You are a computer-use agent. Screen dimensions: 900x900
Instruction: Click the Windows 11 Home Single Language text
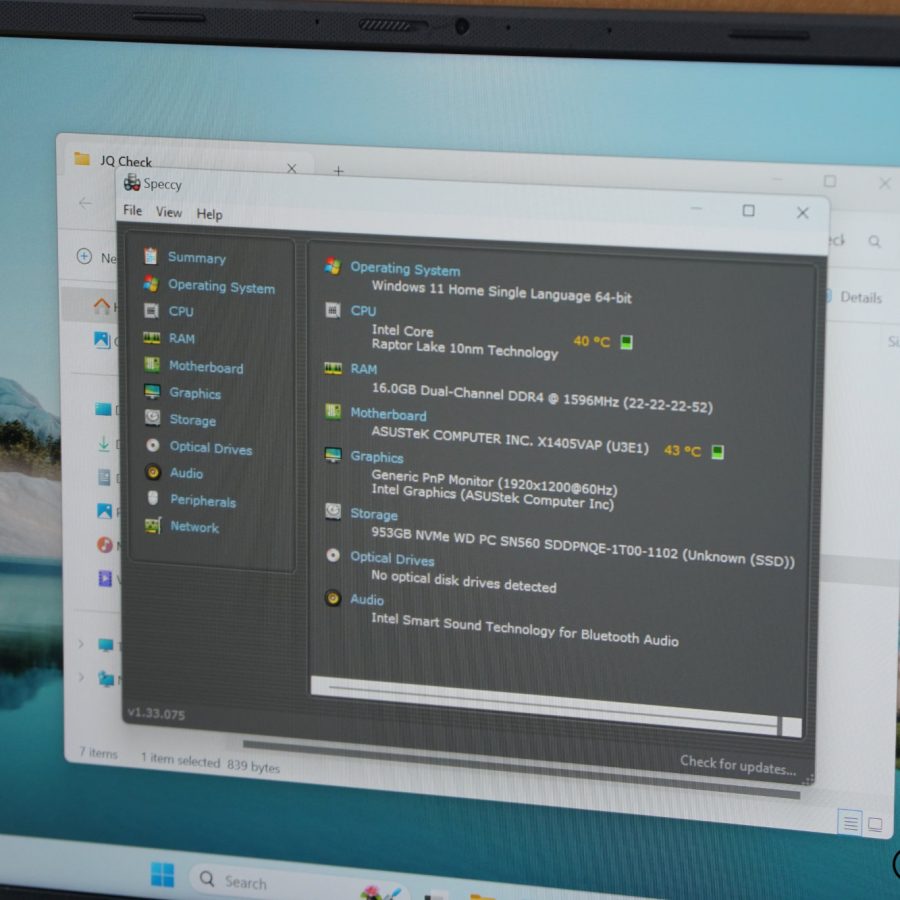click(502, 292)
